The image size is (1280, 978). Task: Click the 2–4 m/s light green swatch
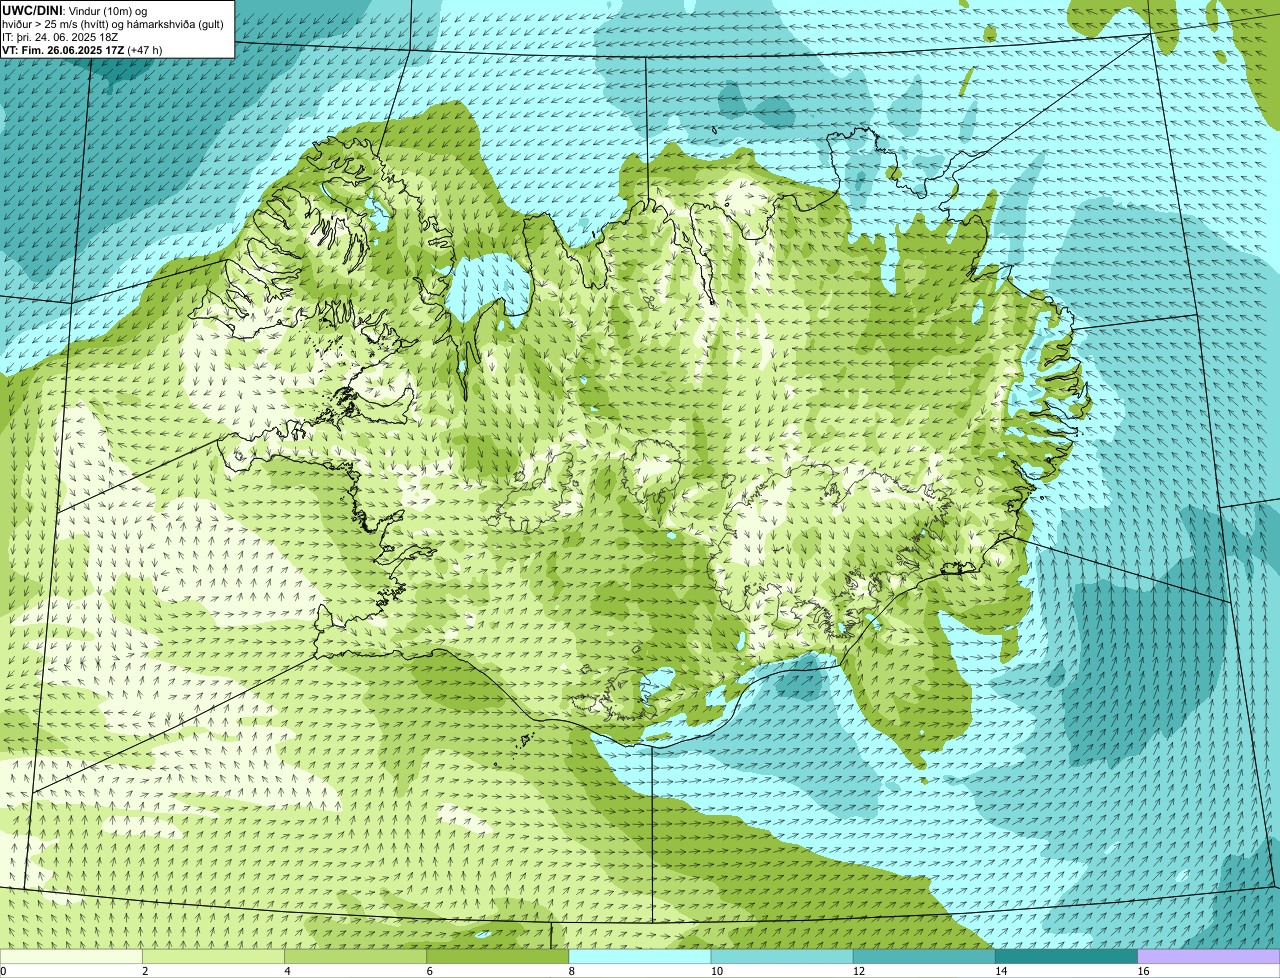[213, 956]
